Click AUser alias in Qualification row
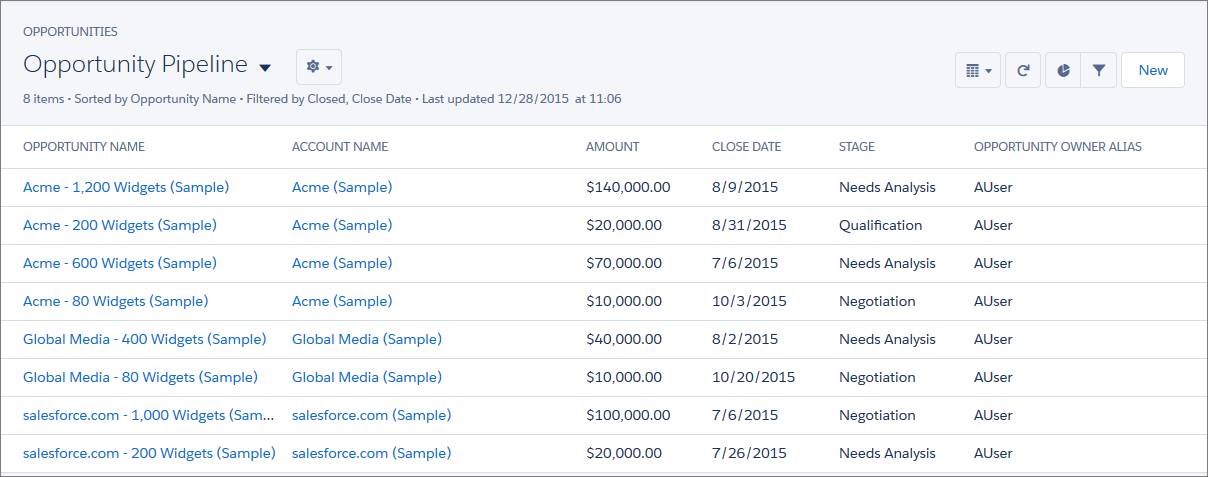 [x=993, y=225]
